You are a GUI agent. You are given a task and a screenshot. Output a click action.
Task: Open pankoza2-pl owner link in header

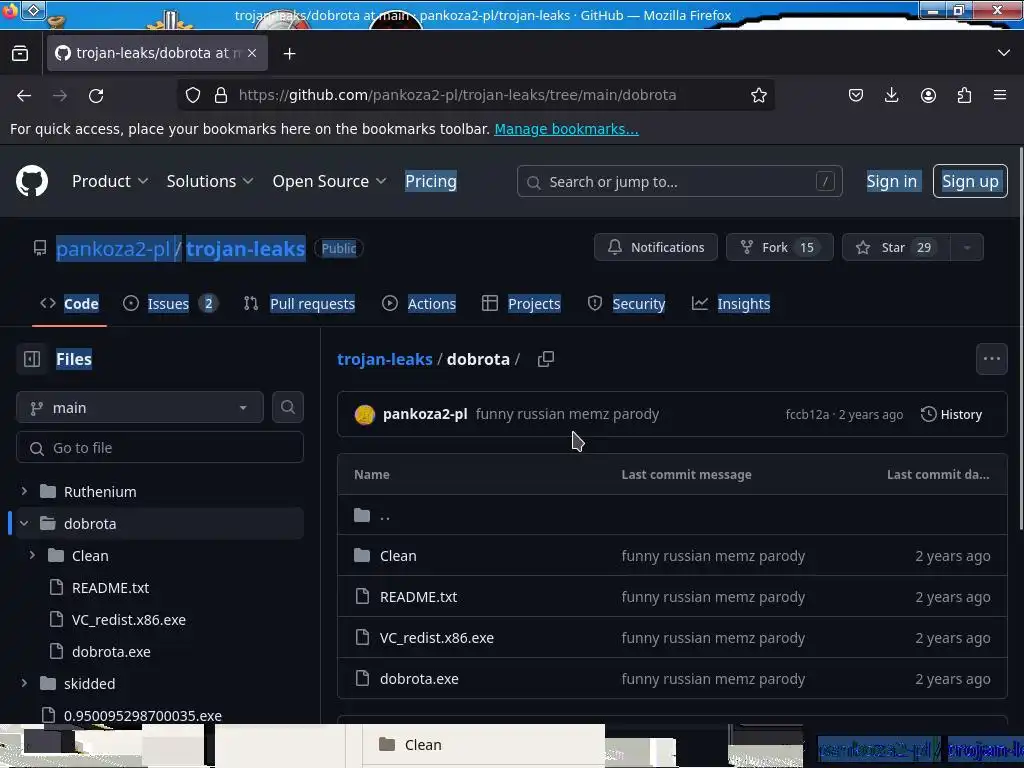(113, 249)
